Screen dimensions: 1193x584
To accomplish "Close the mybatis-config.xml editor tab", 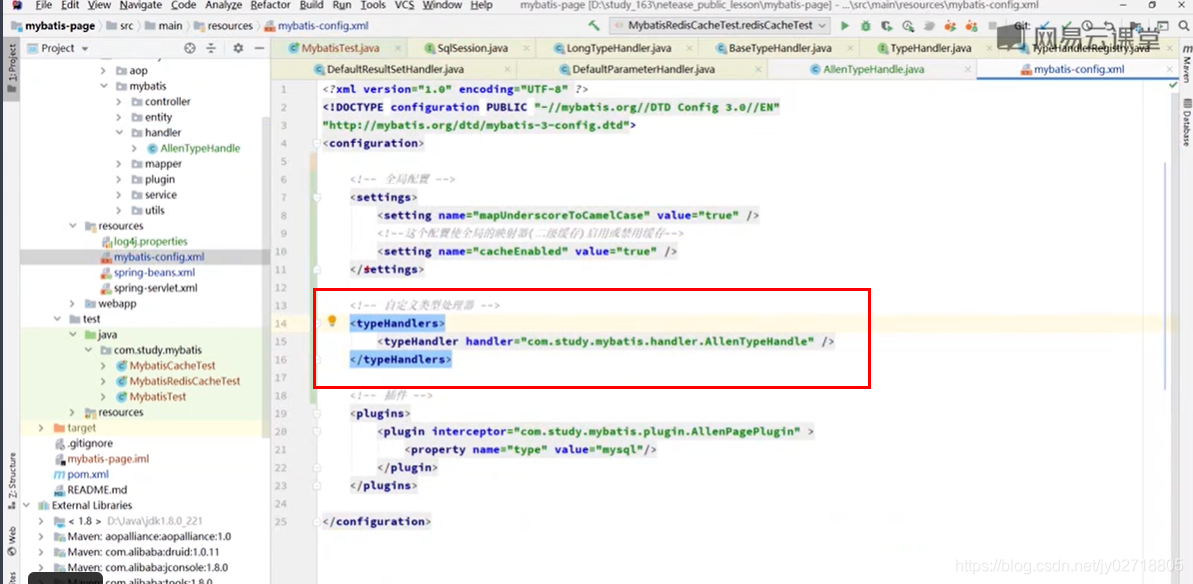I will coord(1170,69).
